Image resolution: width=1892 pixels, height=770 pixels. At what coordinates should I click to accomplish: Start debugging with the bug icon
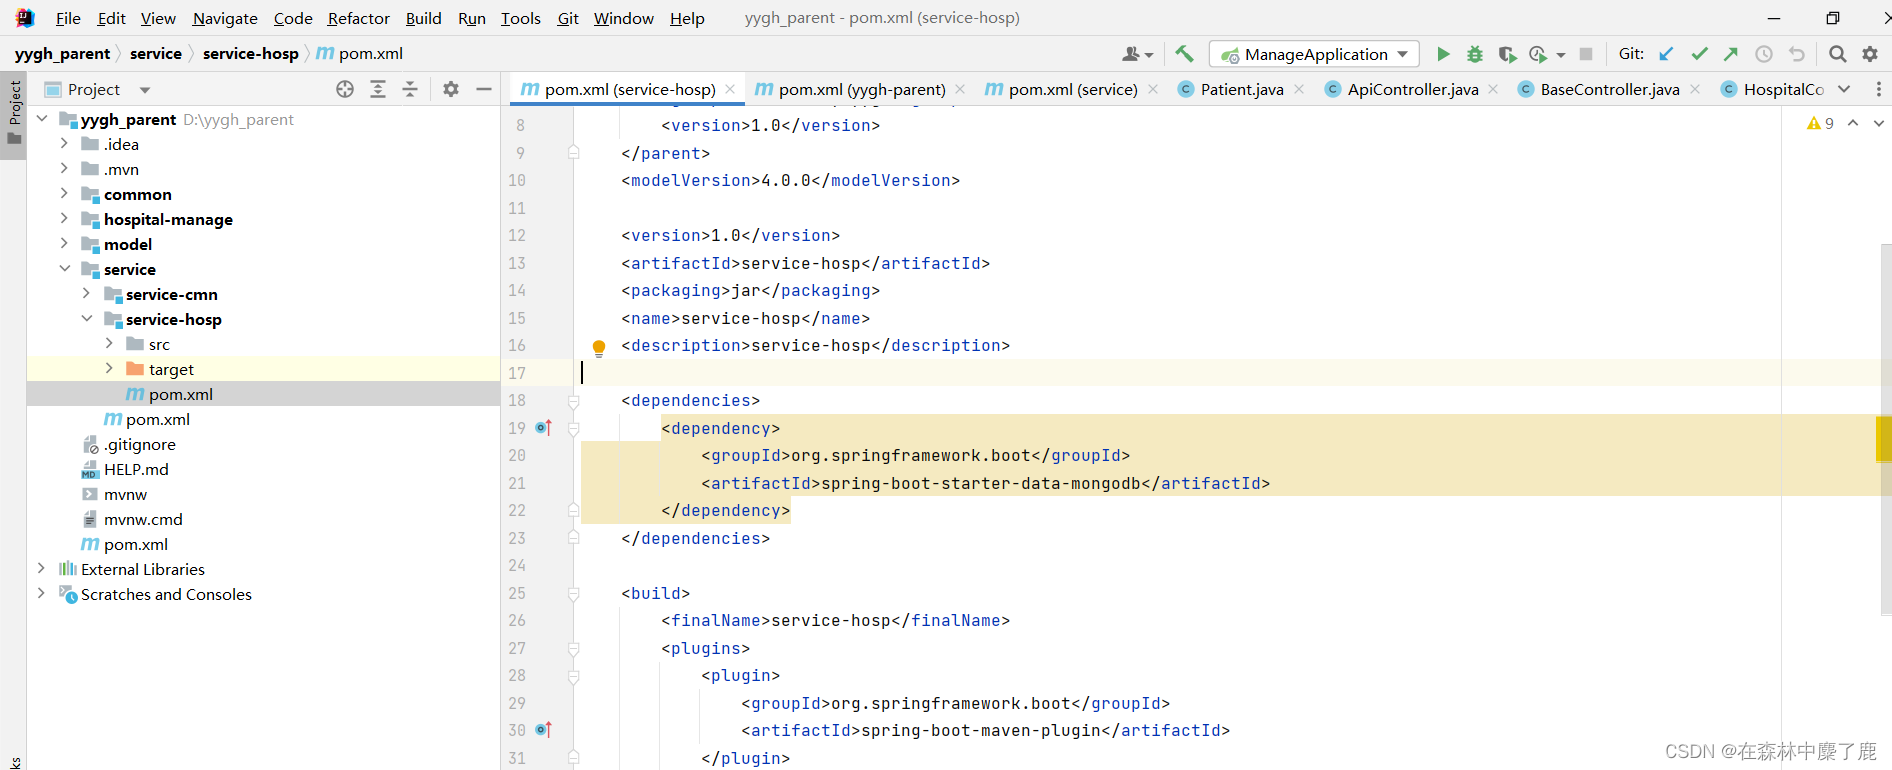point(1475,54)
